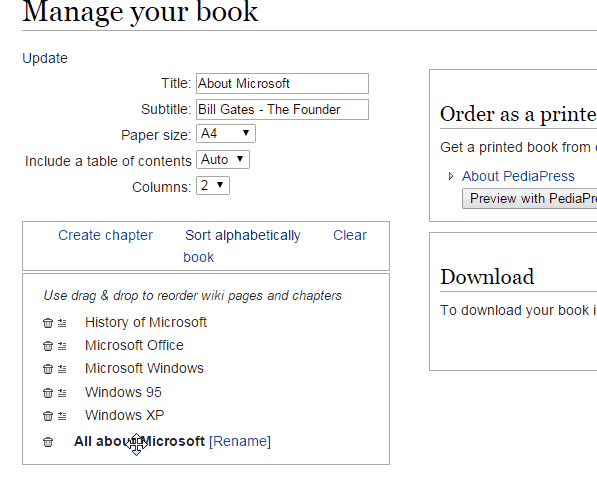The image size is (597, 489).
Task: Open the table of contents Auto dropdown
Action: pos(223,160)
